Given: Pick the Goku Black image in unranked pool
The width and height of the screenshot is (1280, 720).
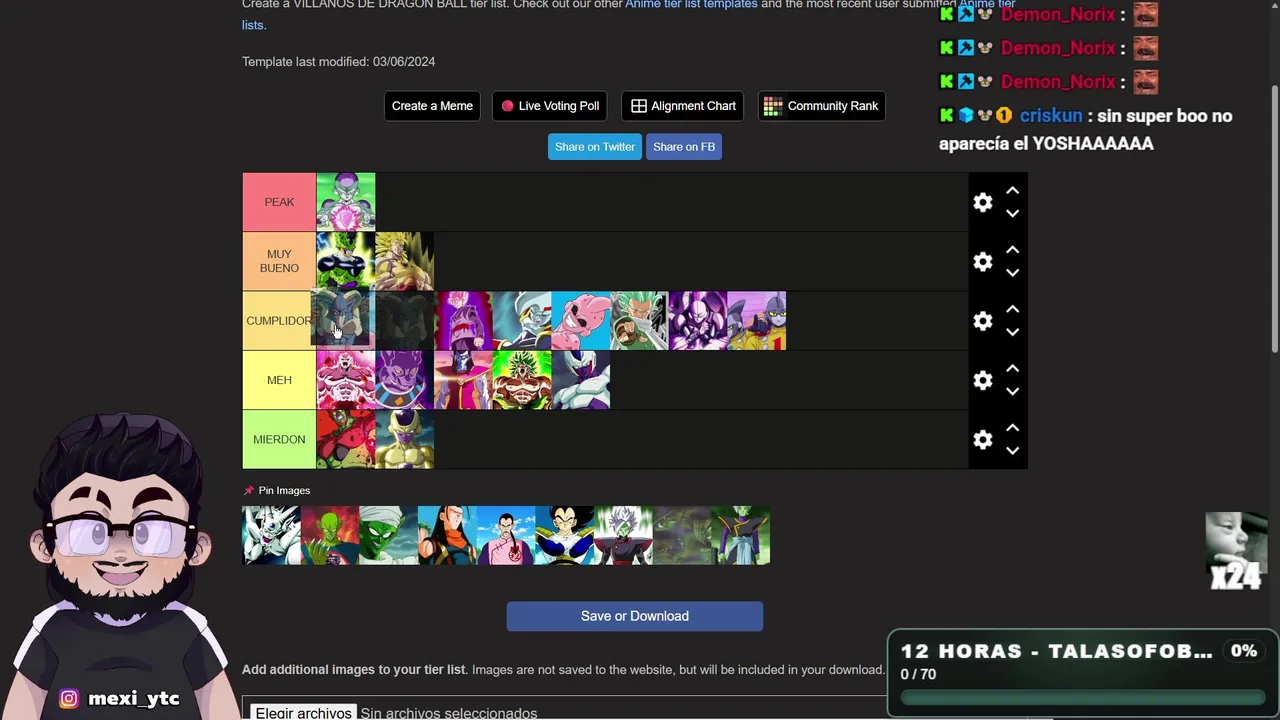Looking at the screenshot, I should (623, 535).
